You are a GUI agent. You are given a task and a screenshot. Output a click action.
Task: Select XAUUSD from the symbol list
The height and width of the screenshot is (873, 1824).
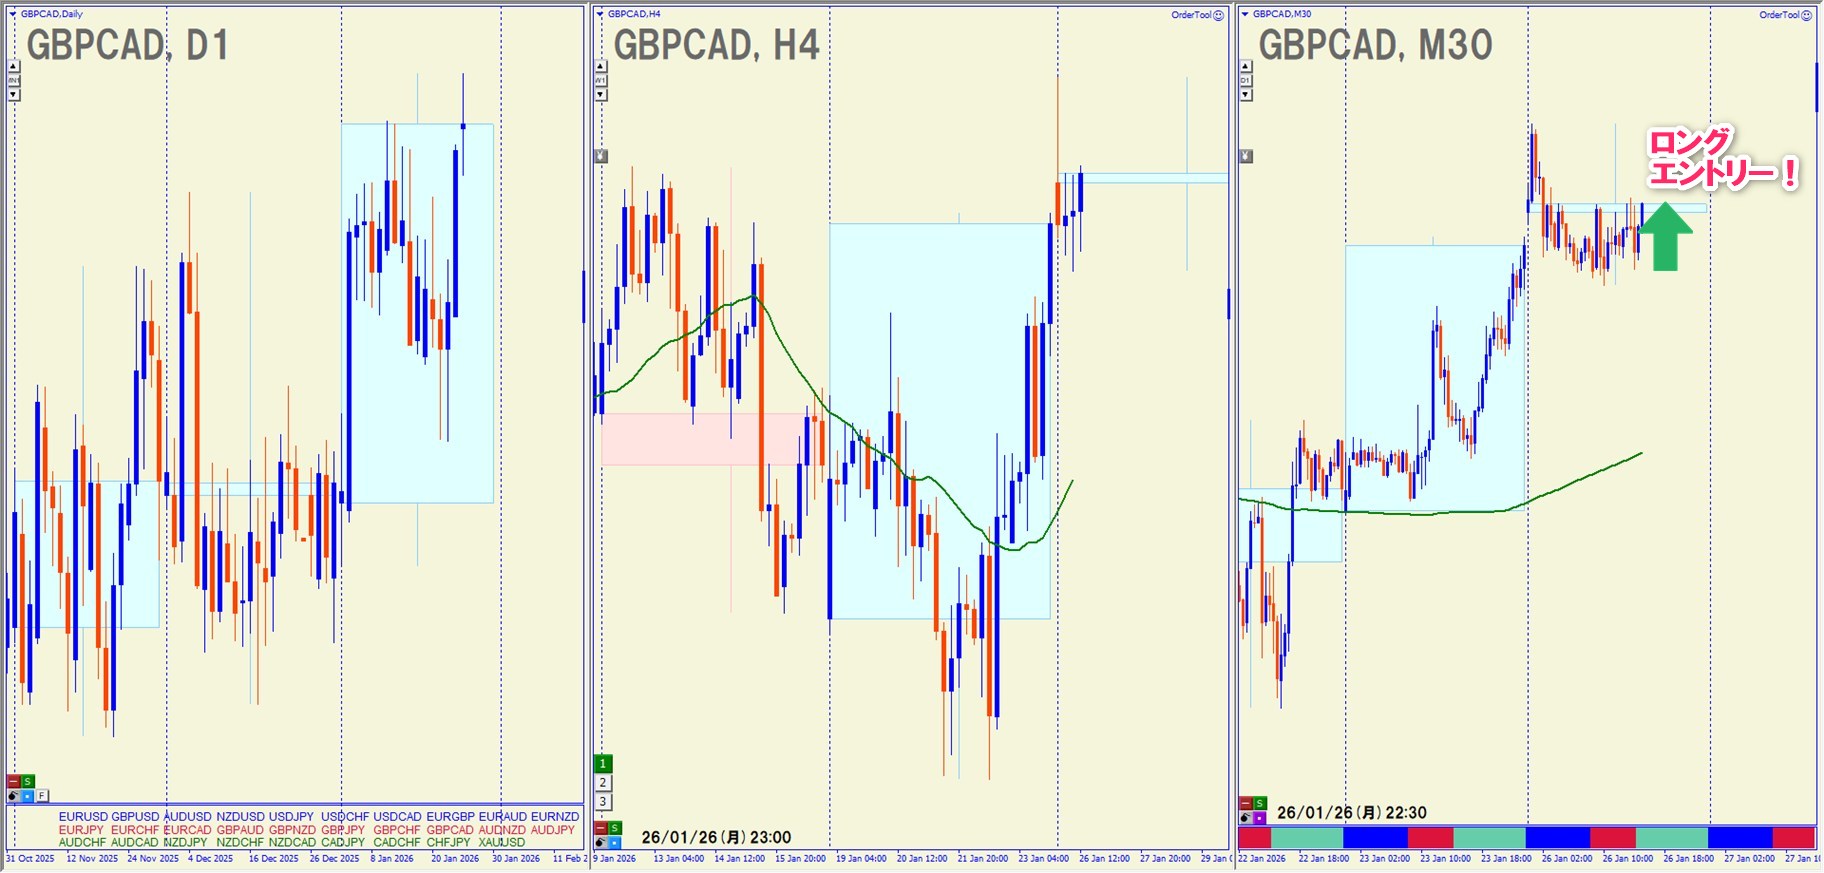(x=501, y=843)
